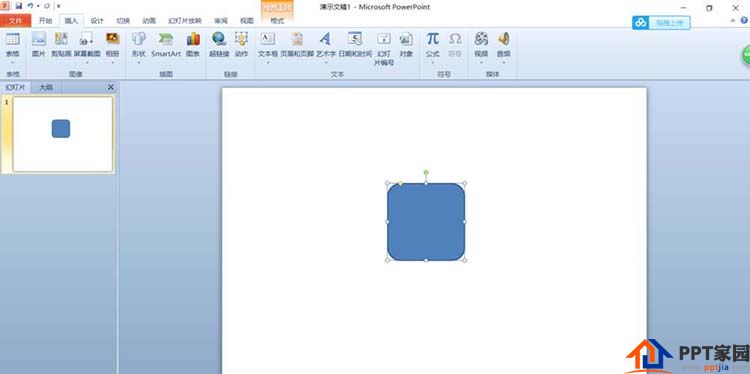Open Slide Show (幻灯片放映) tab
750x374 pixels.
click(x=185, y=21)
